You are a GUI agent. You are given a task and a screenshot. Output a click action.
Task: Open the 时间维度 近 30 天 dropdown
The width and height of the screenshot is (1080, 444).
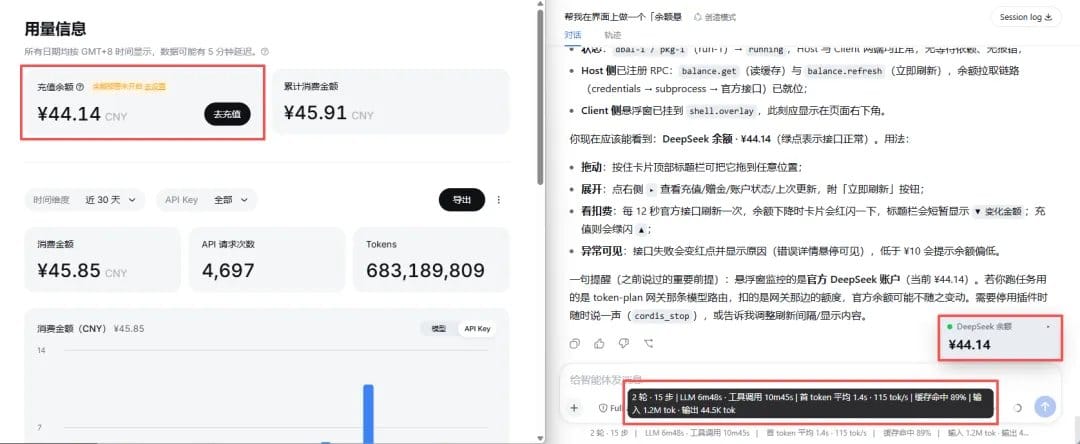point(85,200)
